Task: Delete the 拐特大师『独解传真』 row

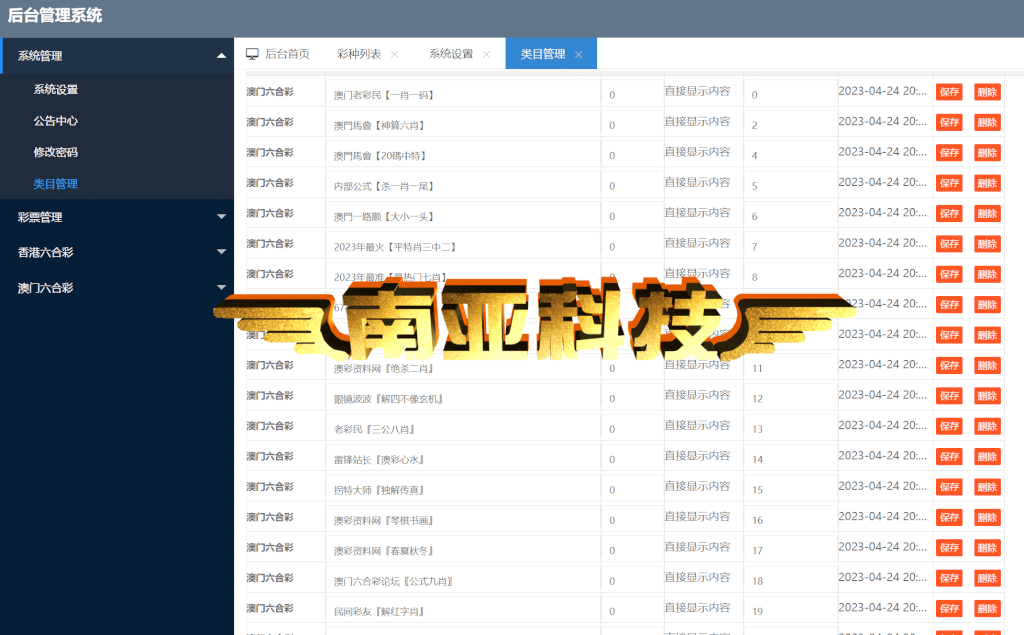Action: click(987, 487)
